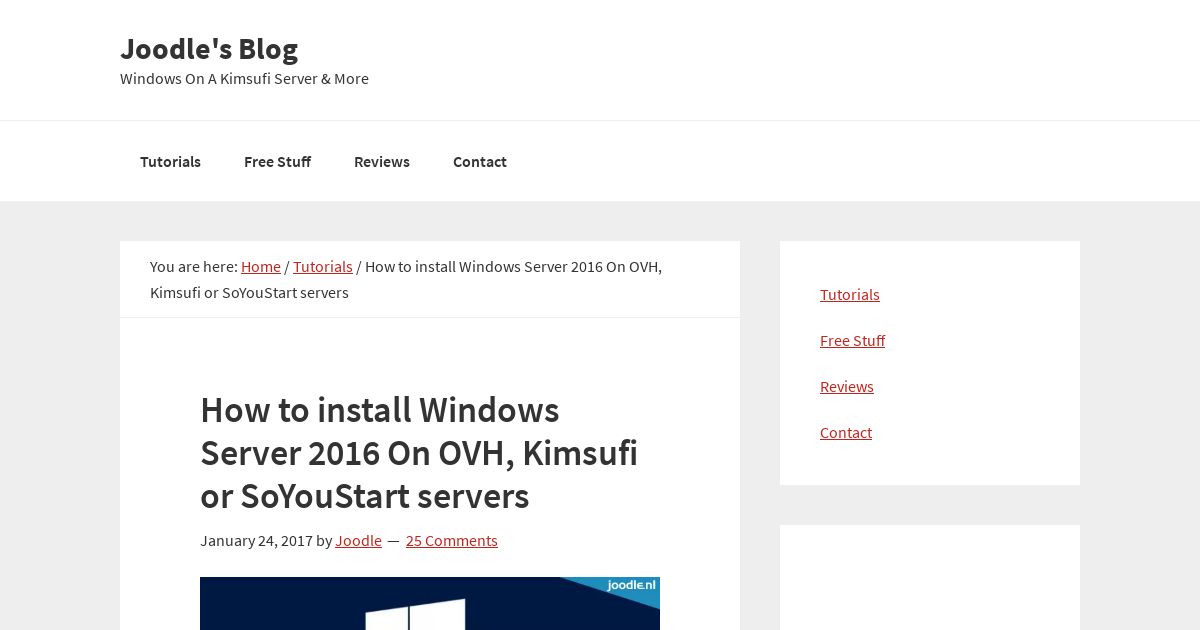The width and height of the screenshot is (1200, 630).
Task: Click the breadcrumb text for the current article
Action: coord(406,279)
